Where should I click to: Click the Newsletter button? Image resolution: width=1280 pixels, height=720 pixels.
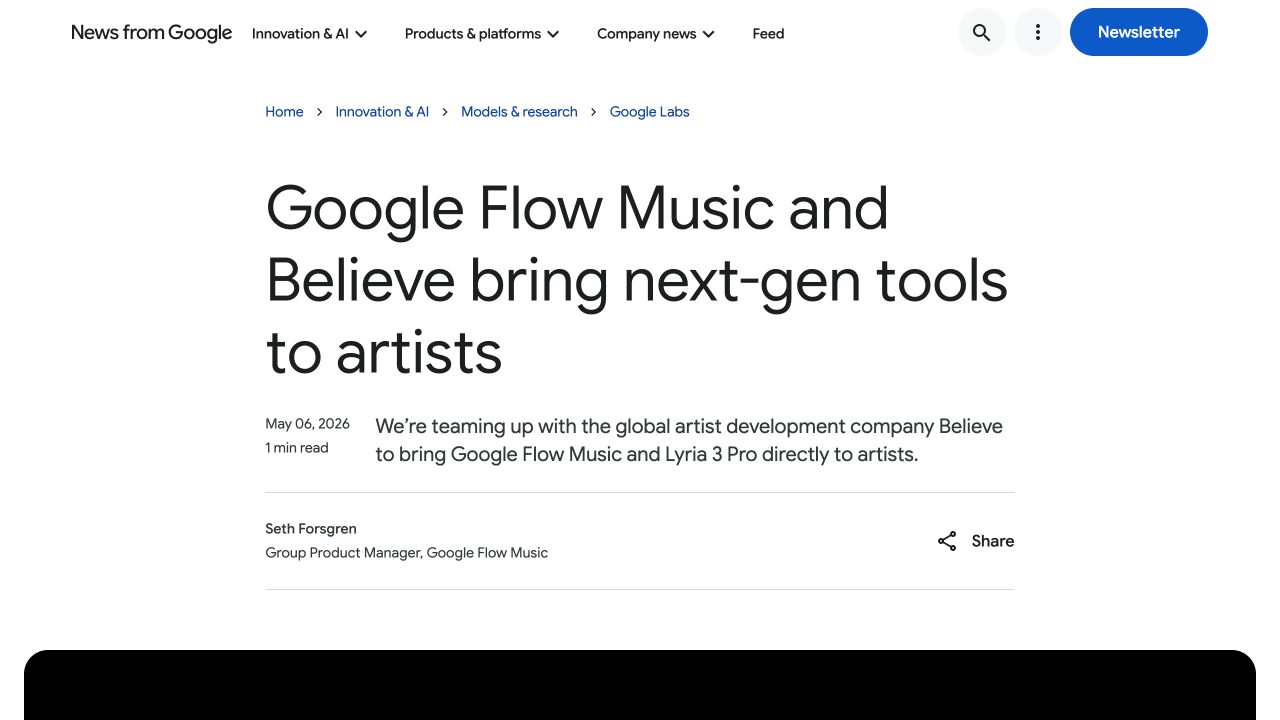[1139, 32]
